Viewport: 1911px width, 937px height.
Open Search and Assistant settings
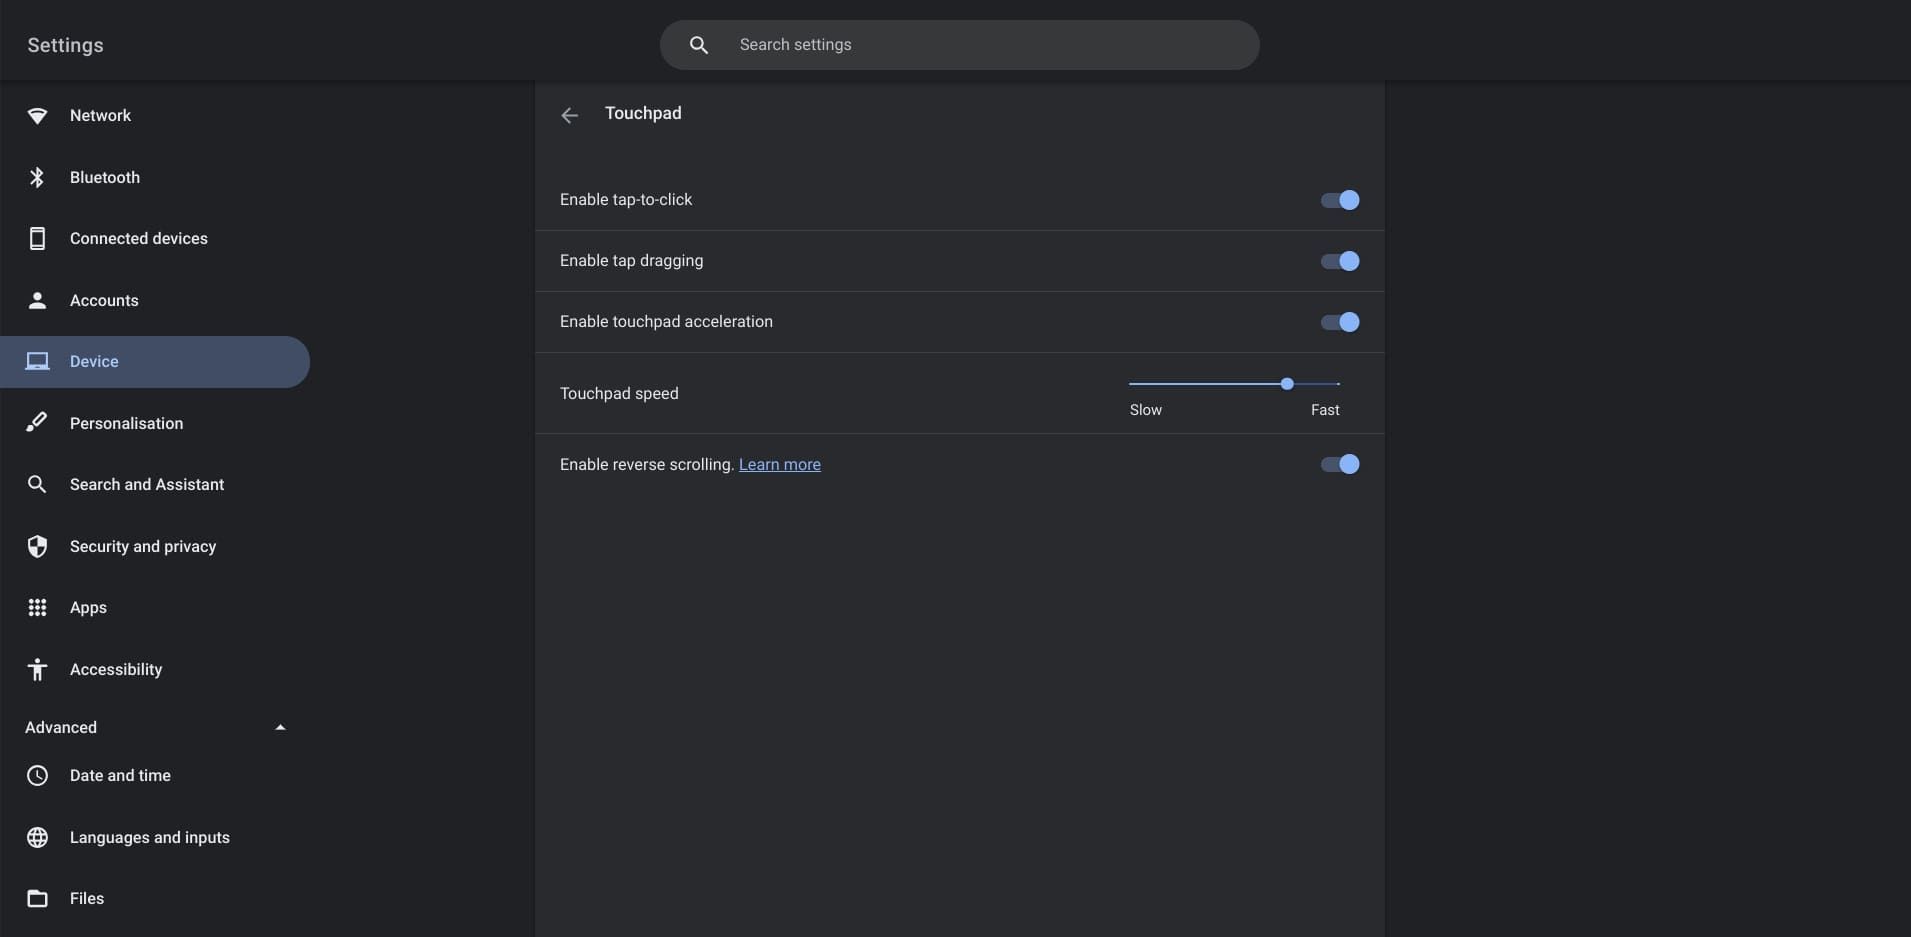pyautogui.click(x=147, y=485)
